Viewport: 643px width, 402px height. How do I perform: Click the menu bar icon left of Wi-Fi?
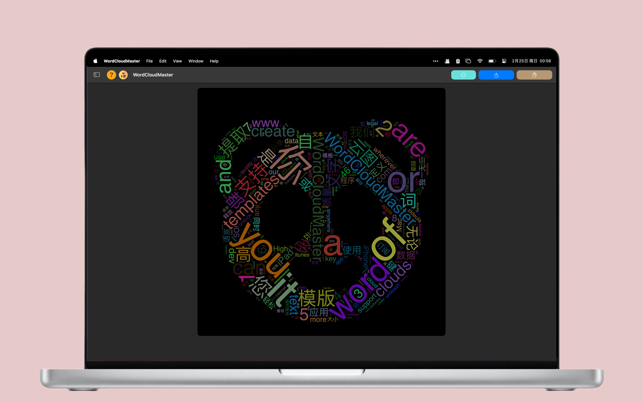(468, 61)
